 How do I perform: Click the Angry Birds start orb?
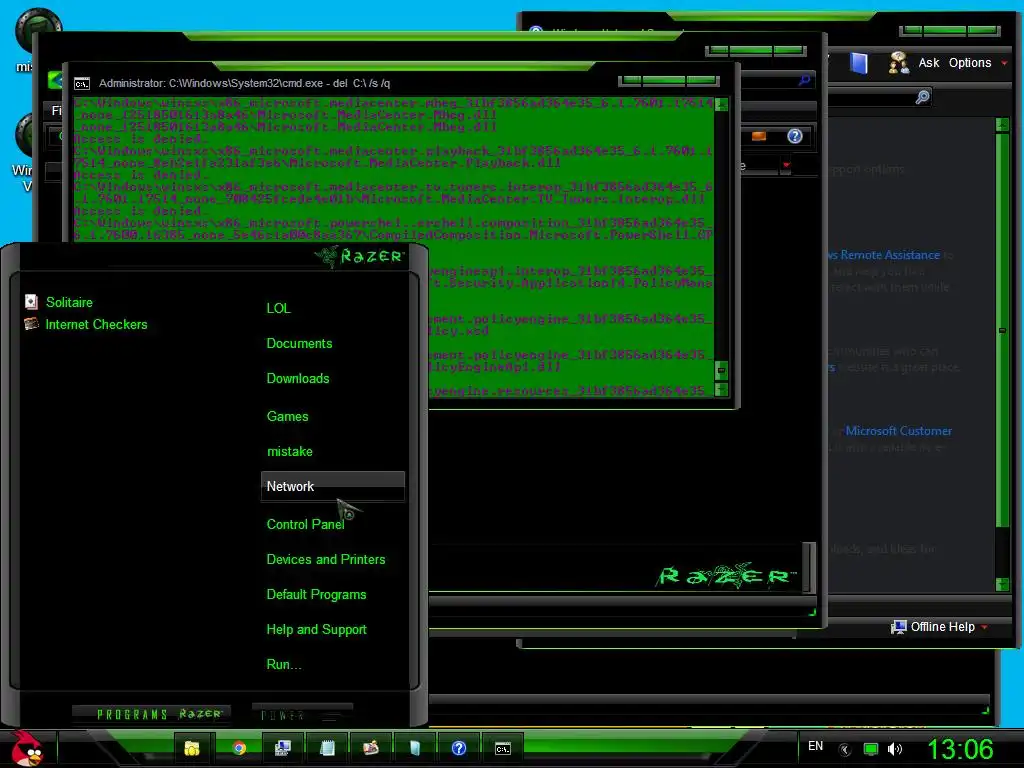tap(26, 748)
